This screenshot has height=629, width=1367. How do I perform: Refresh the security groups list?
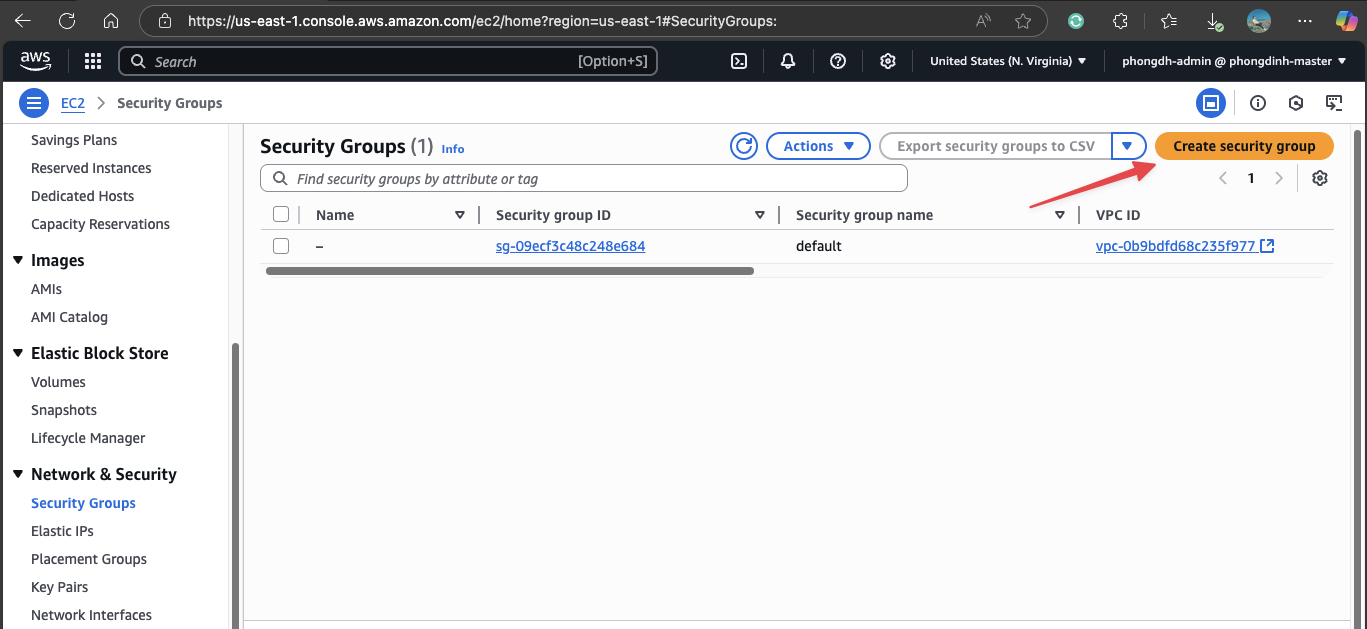point(744,146)
